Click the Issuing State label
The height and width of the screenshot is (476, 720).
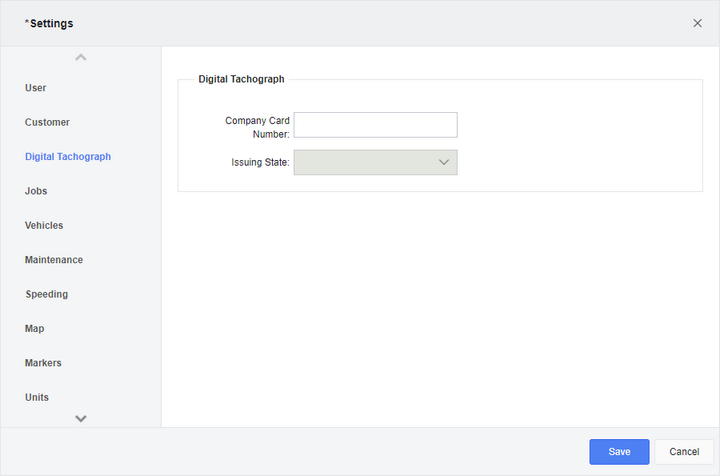coord(260,162)
